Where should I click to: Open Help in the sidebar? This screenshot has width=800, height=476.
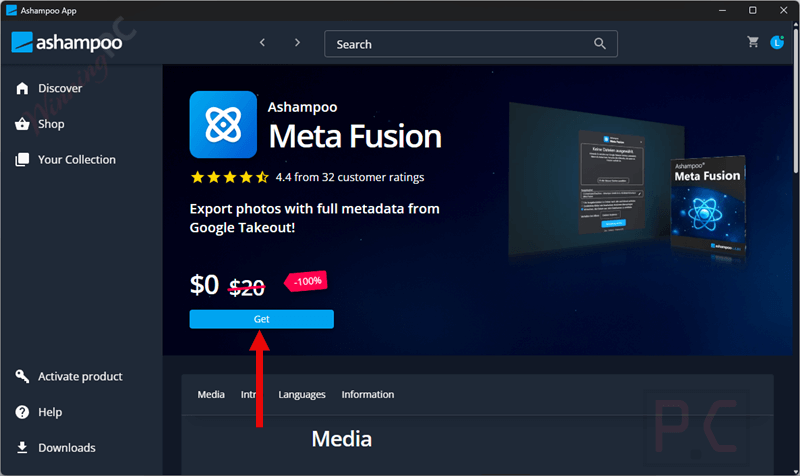pyautogui.click(x=50, y=412)
